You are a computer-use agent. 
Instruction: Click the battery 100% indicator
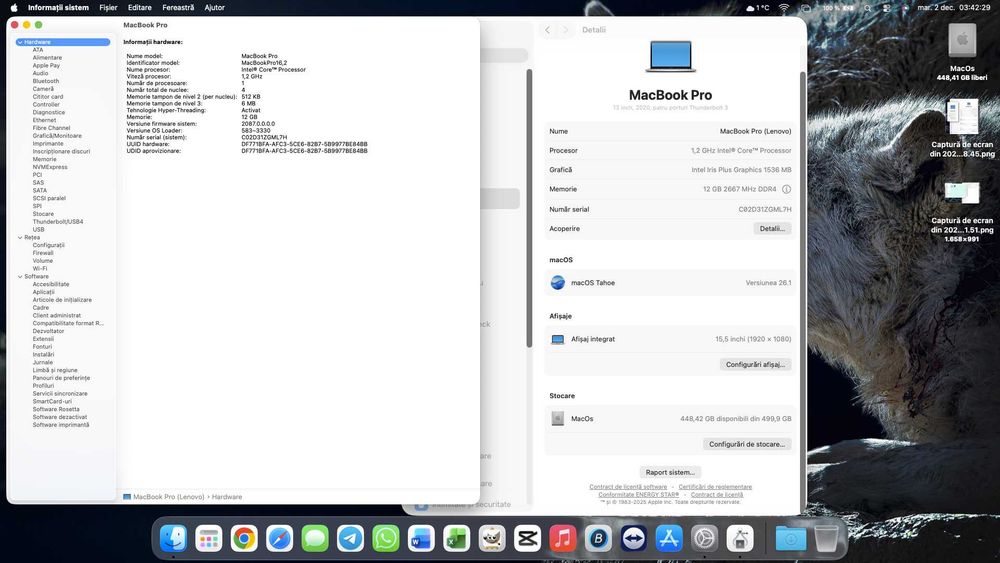tap(838, 8)
